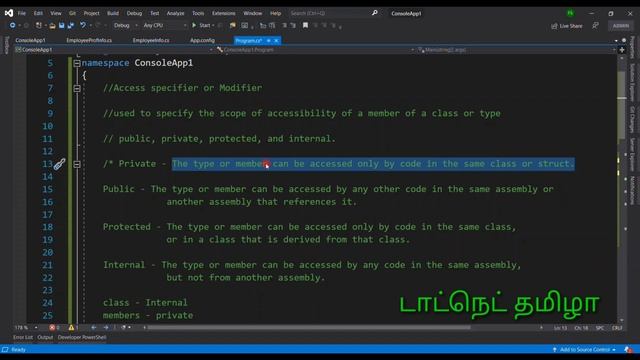
Task: Click the Navigate Backward toolbar icon
Action: (13, 25)
